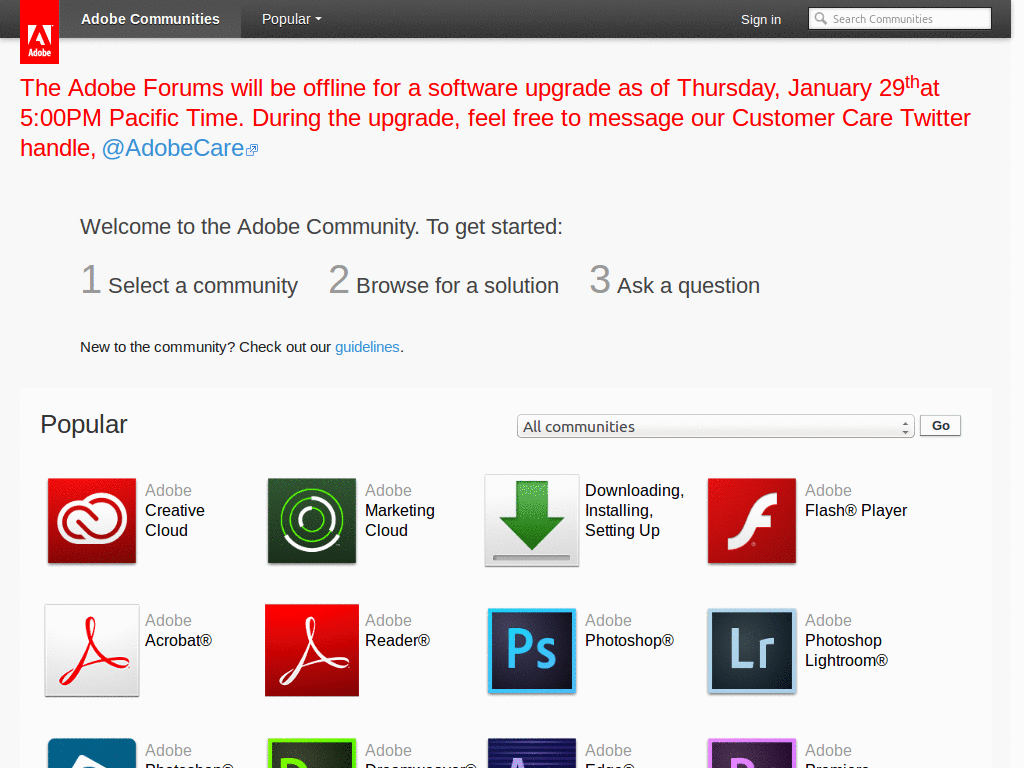1024x768 pixels.
Task: Open the Adobe Photoshop Lightroom community
Action: pyautogui.click(x=751, y=650)
